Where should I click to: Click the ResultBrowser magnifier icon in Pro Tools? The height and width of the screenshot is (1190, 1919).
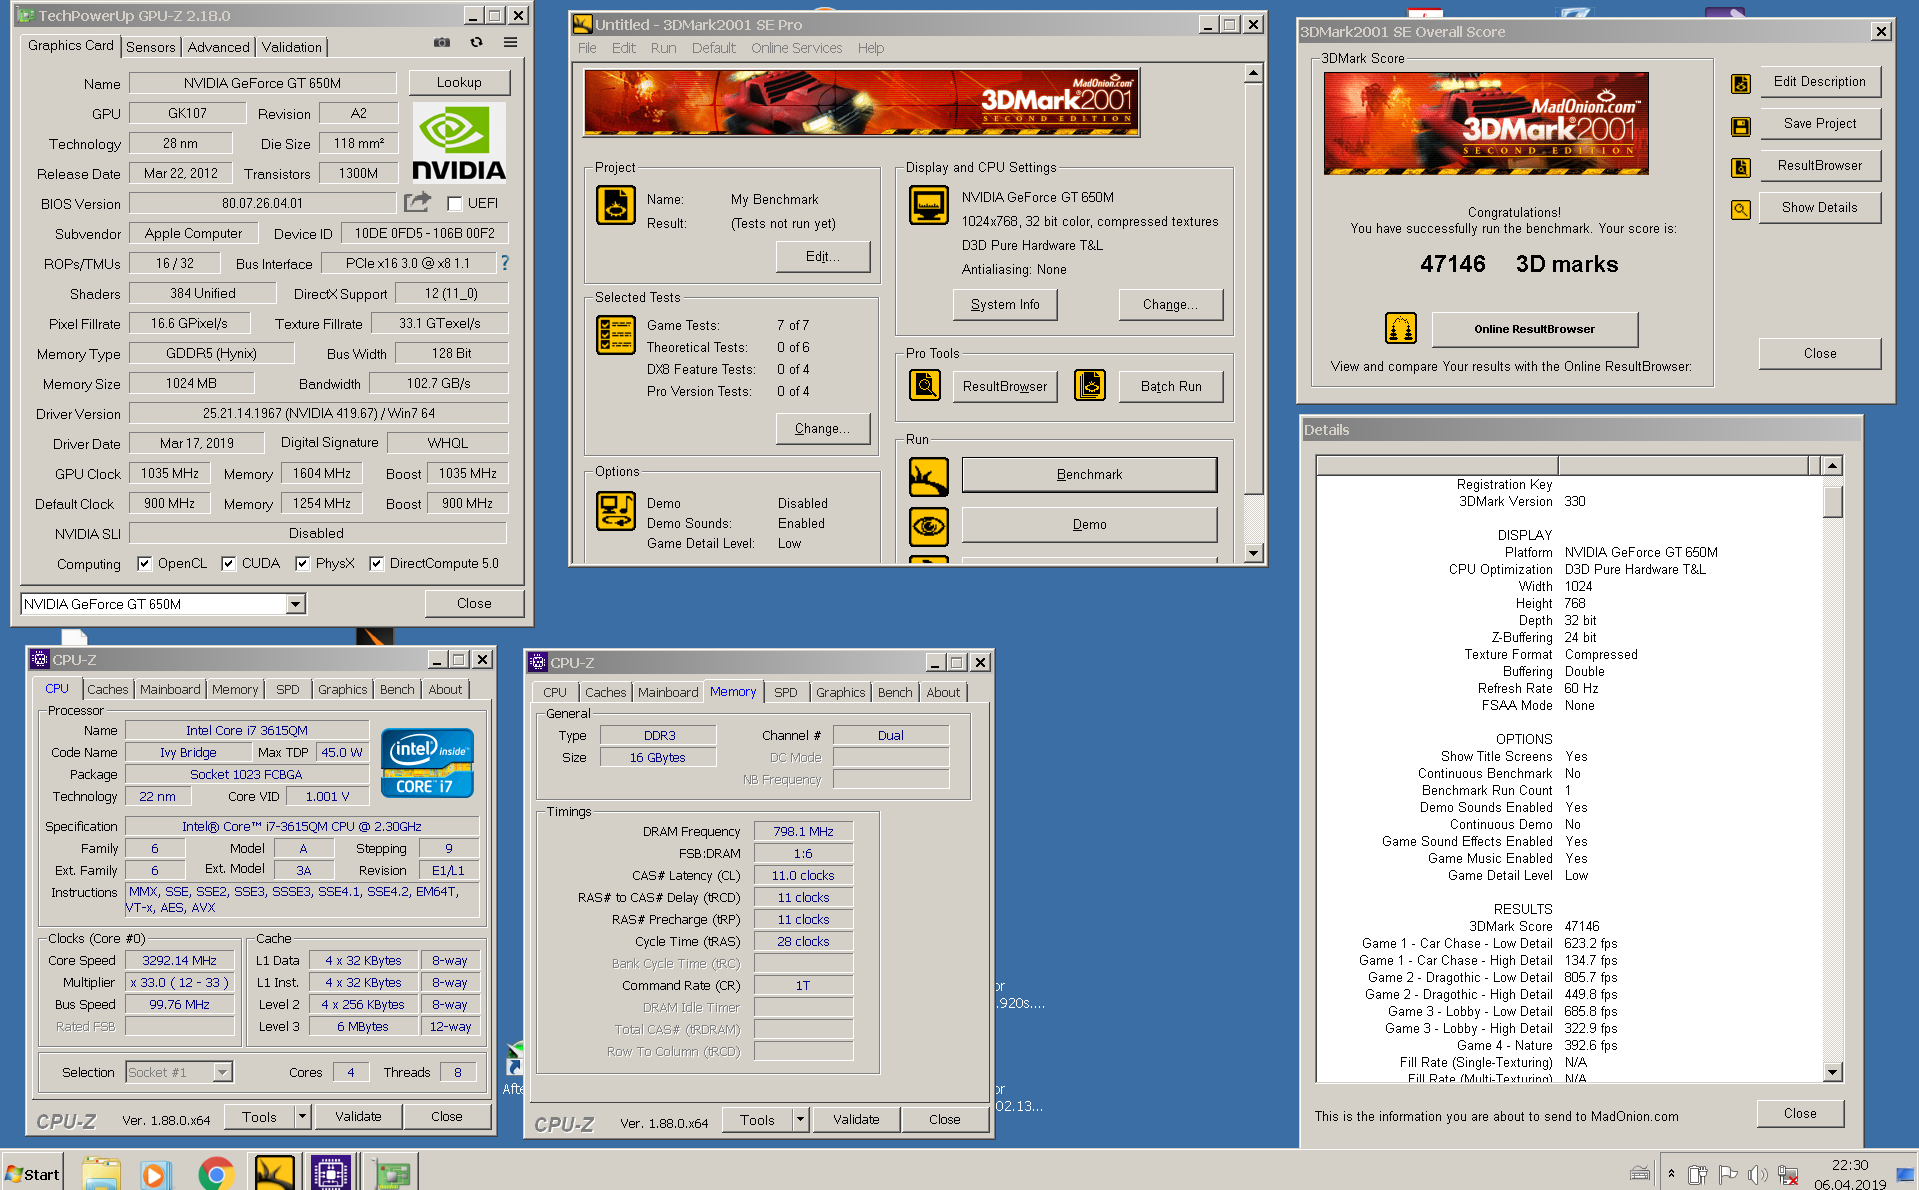tap(925, 385)
